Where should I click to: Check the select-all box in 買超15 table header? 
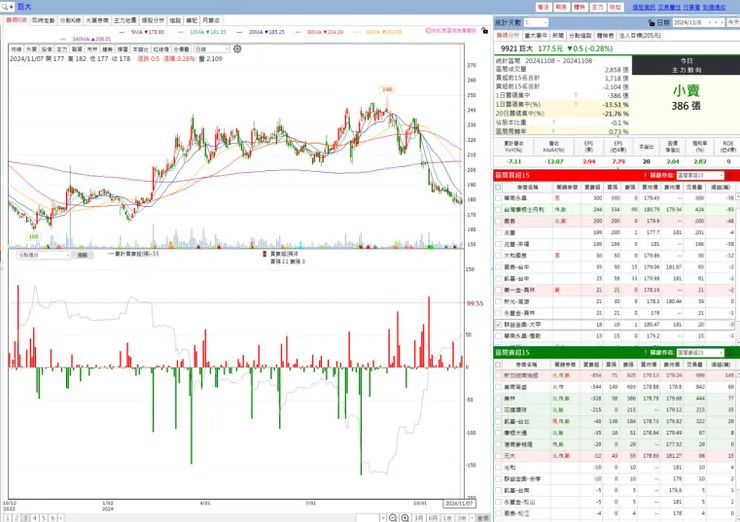click(x=498, y=187)
